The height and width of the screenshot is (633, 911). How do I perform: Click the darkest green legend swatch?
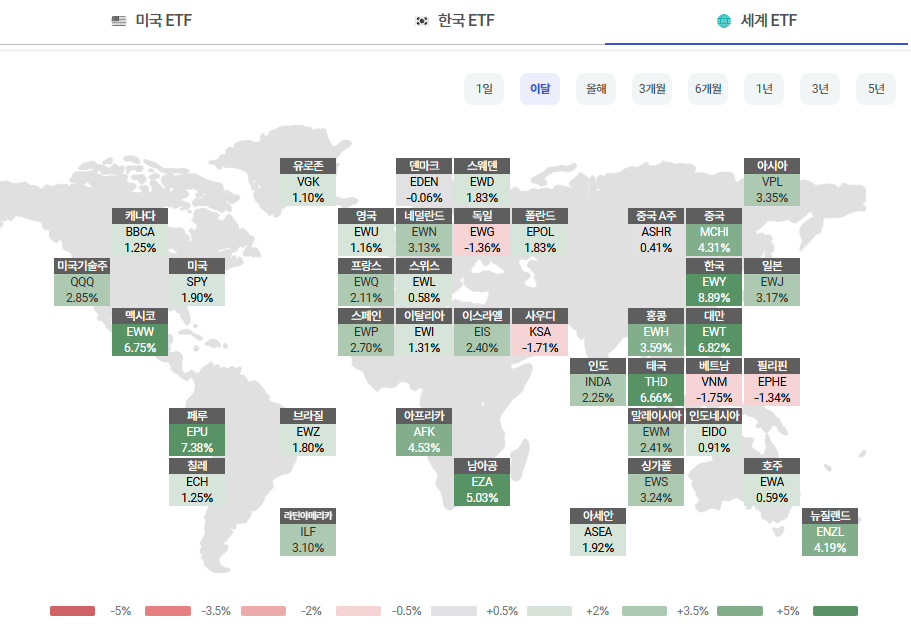[835, 611]
